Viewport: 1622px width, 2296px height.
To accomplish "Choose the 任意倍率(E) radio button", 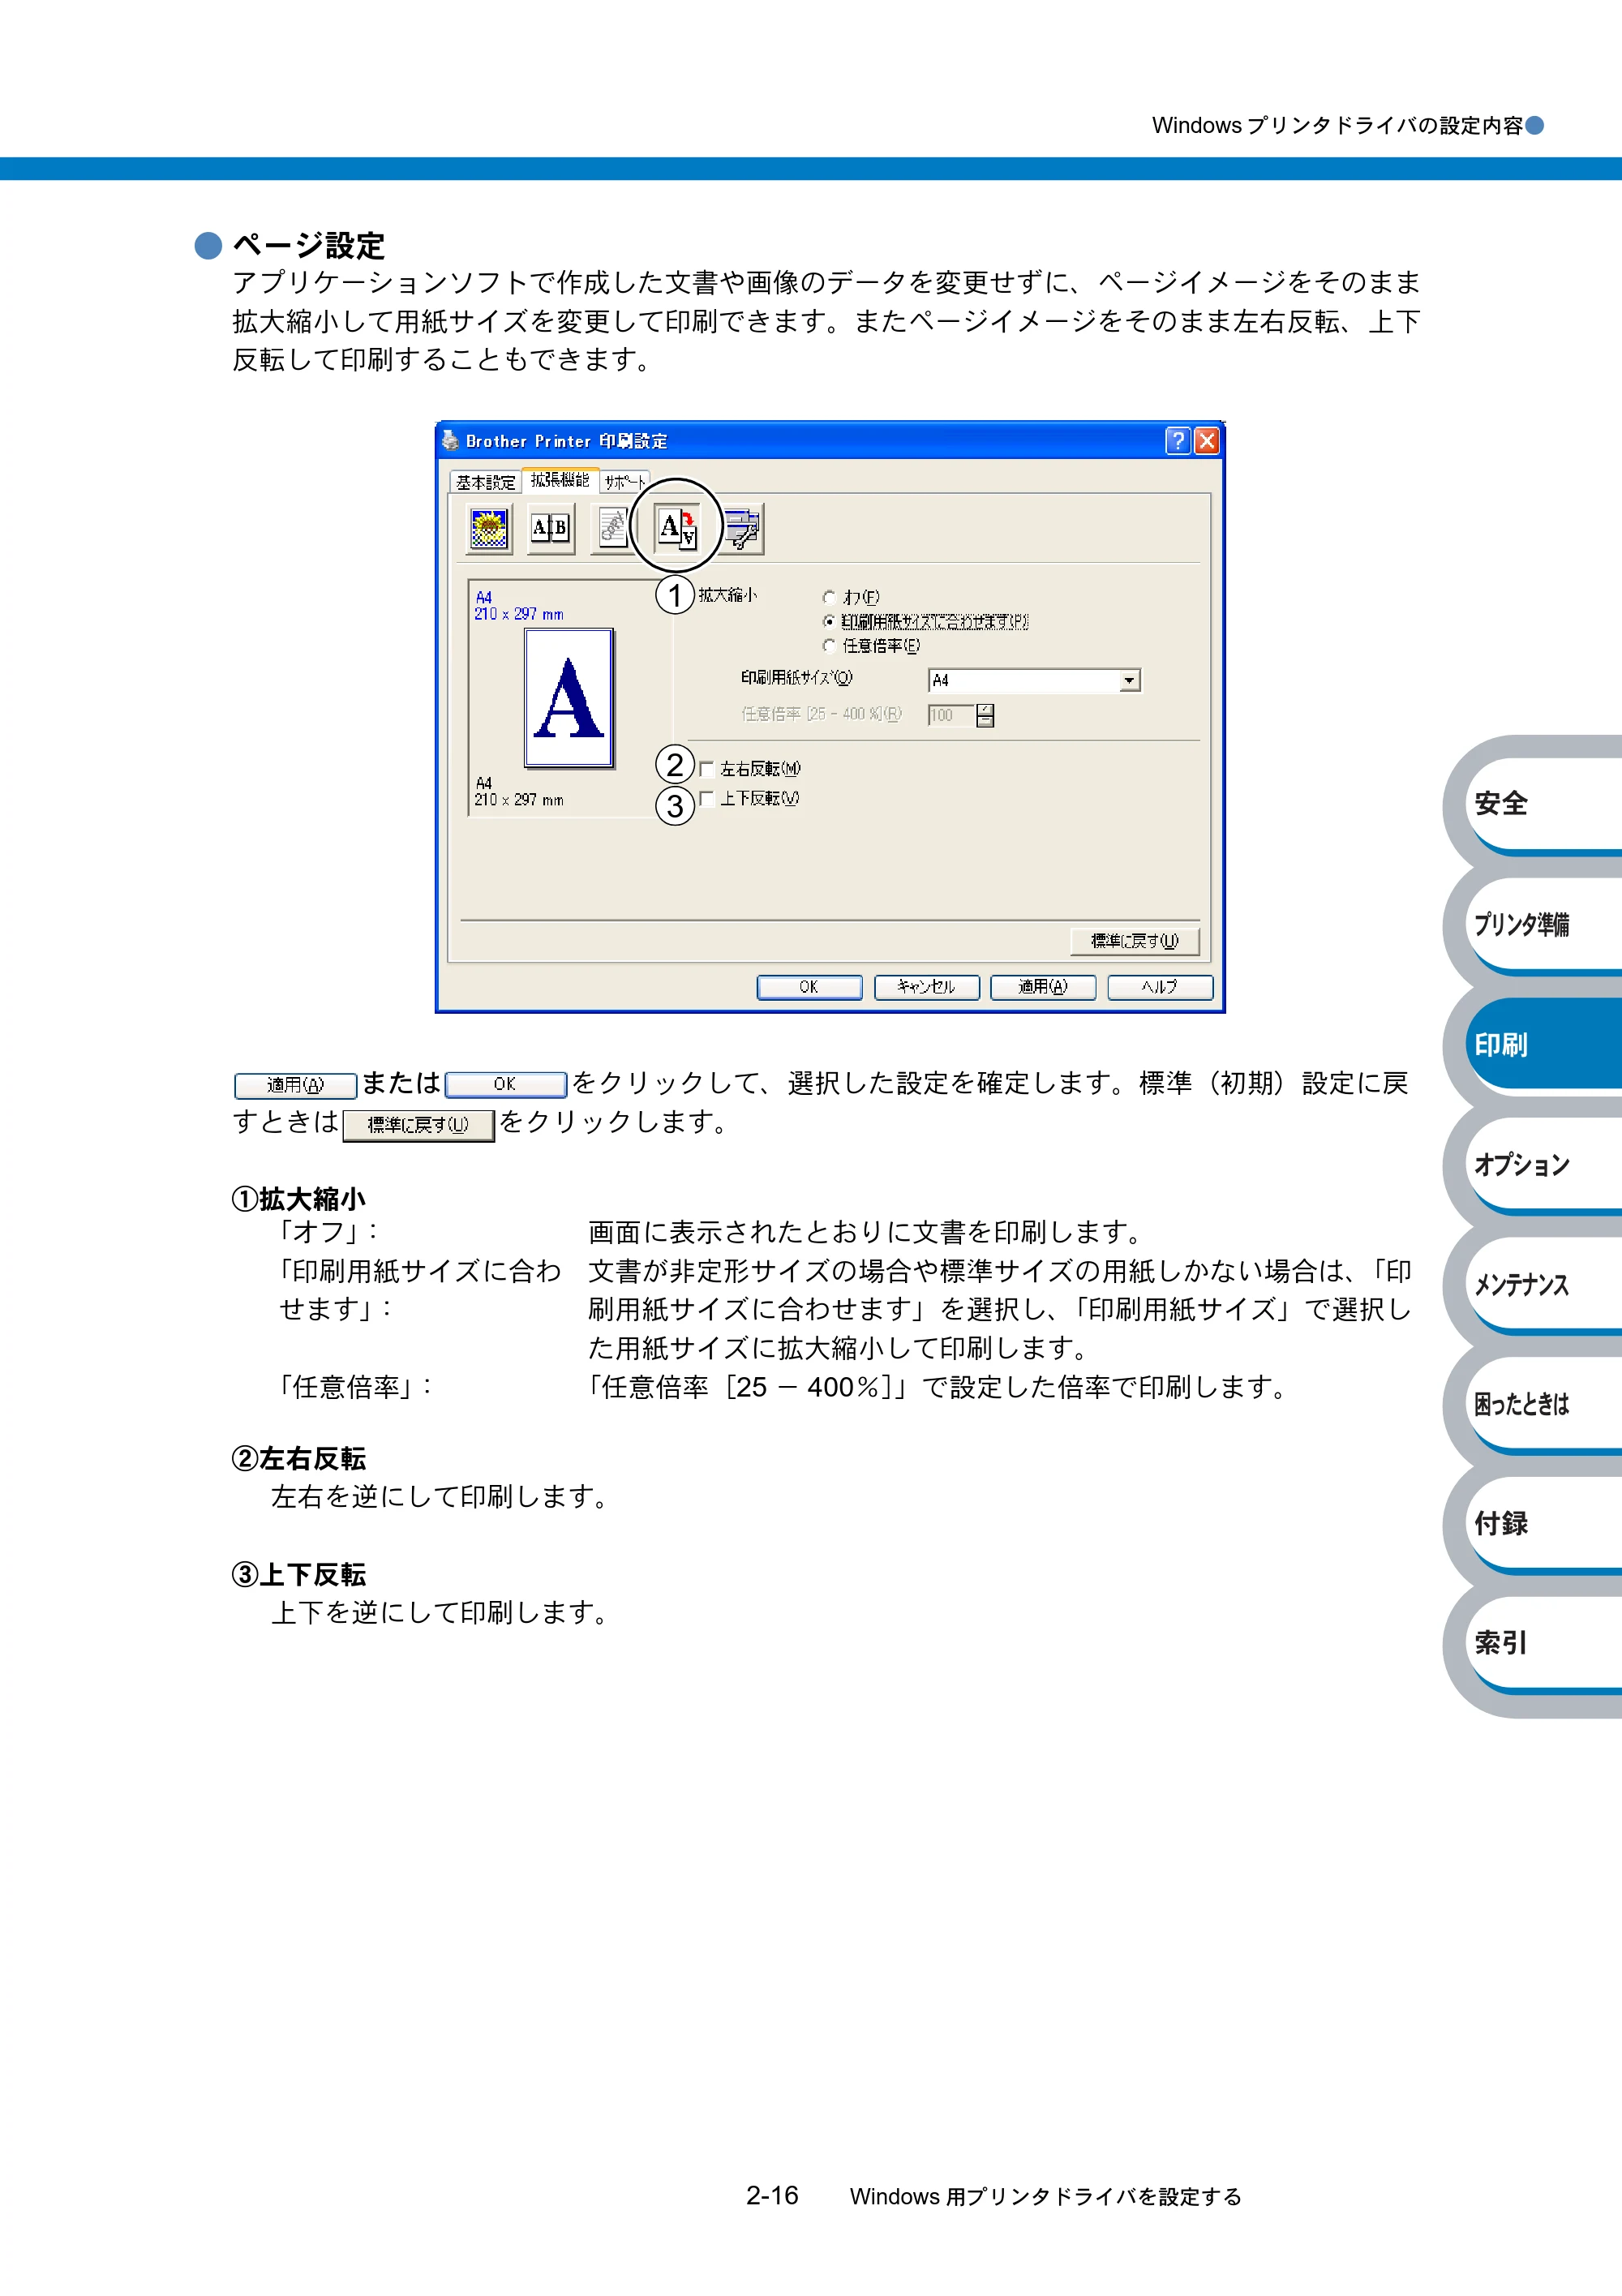I will tap(829, 646).
